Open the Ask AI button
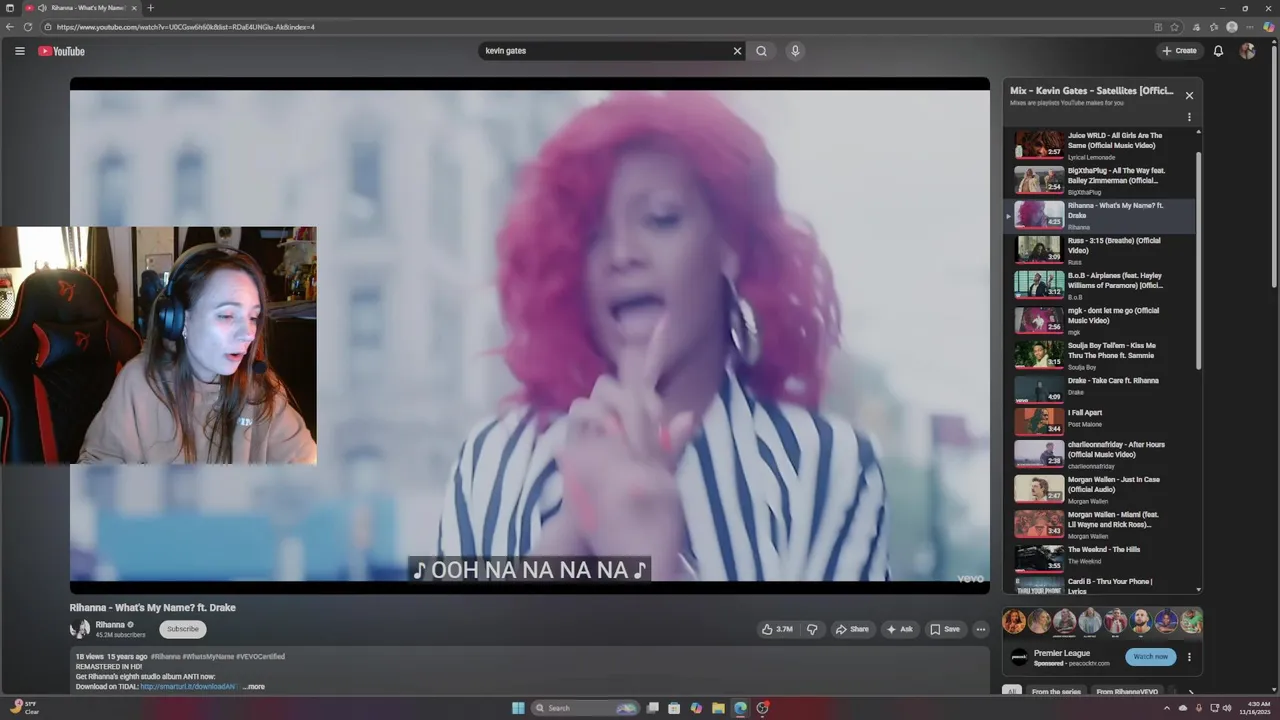The width and height of the screenshot is (1280, 720). coord(900,629)
